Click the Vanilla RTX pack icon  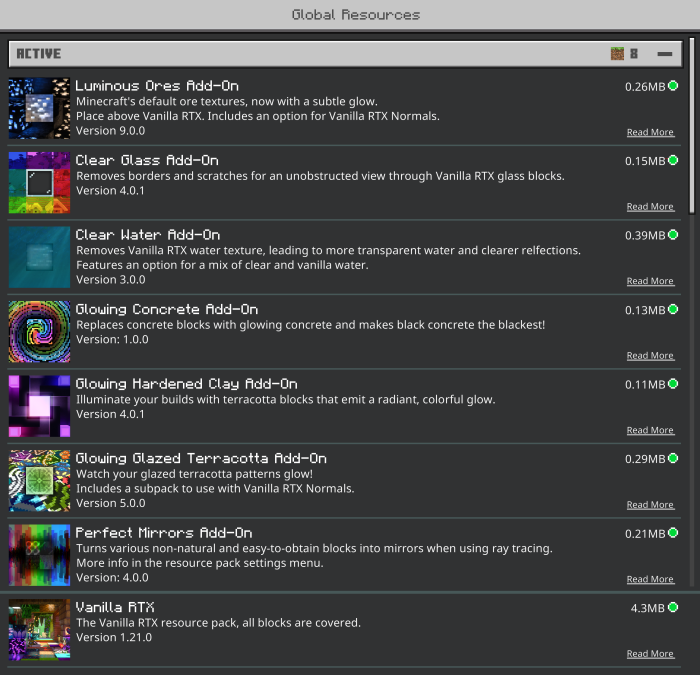(x=39, y=629)
